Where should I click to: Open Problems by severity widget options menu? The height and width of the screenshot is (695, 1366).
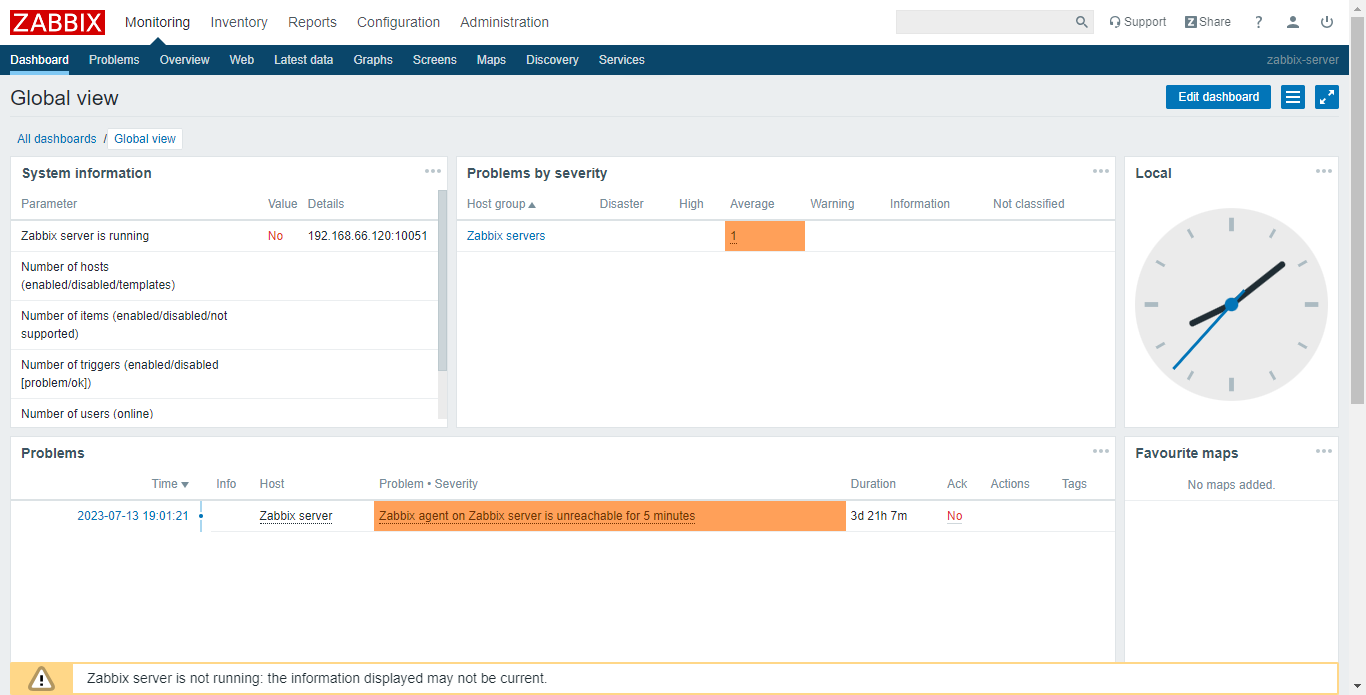pos(1101,171)
